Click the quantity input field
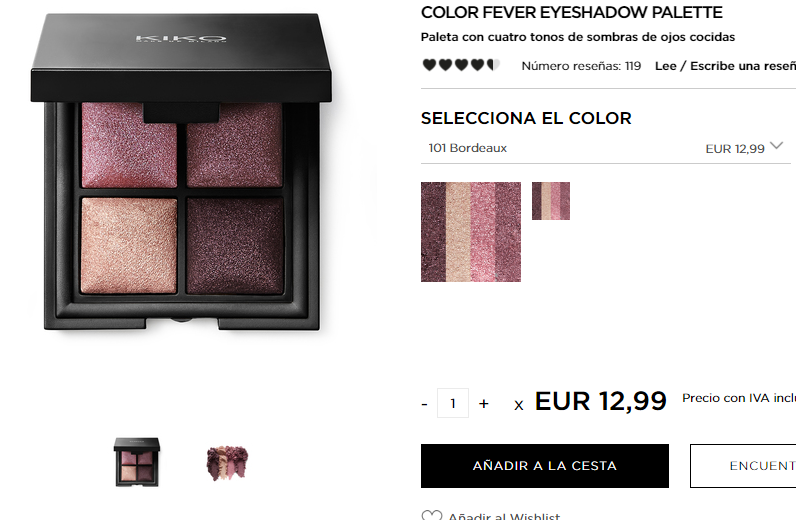This screenshot has width=796, height=520. point(453,403)
